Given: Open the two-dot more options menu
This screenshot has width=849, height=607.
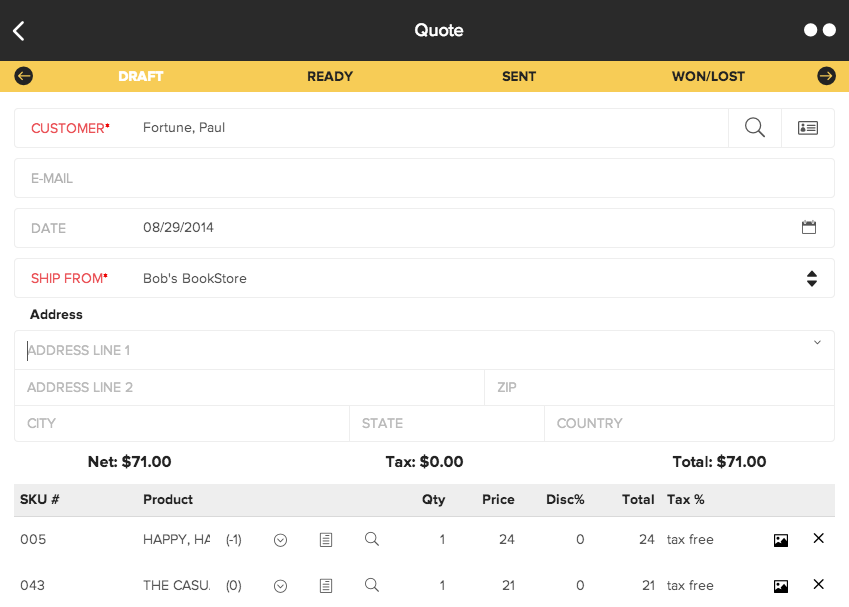Looking at the screenshot, I should pos(819,30).
